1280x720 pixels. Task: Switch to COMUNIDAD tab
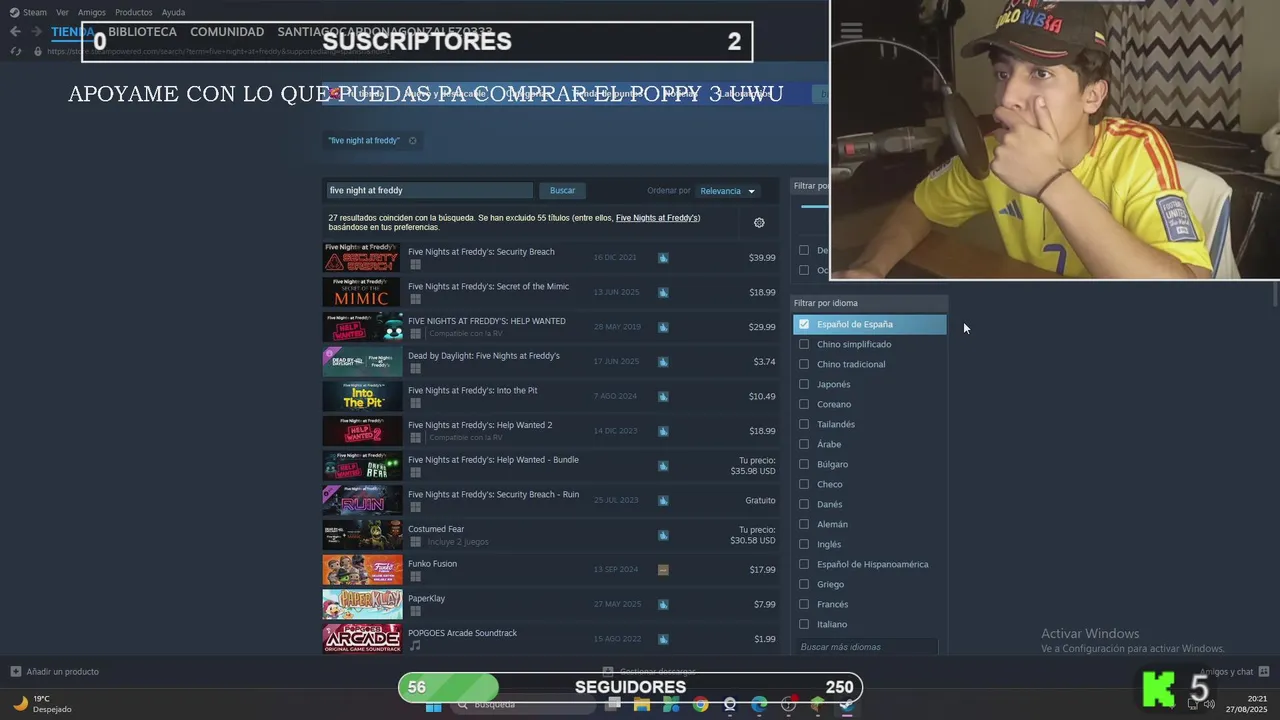[227, 32]
